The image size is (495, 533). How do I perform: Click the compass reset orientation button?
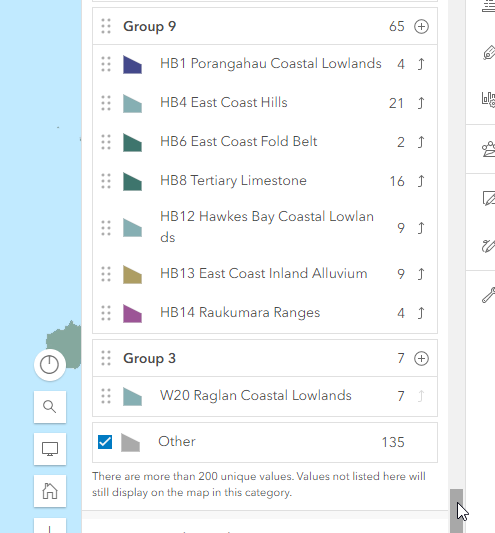tap(50, 365)
